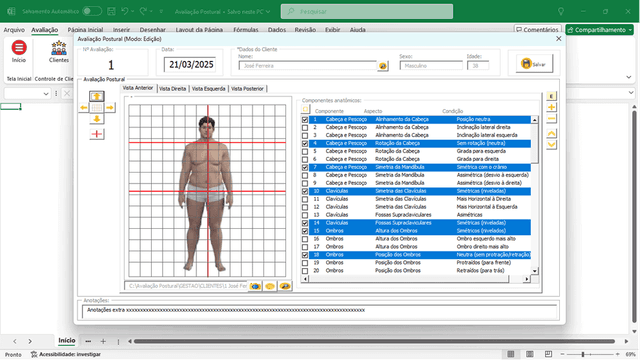Click the lightbulb help icon in title bar
Image resolution: width=640 pixels, height=360 pixels.
[x=561, y=11]
